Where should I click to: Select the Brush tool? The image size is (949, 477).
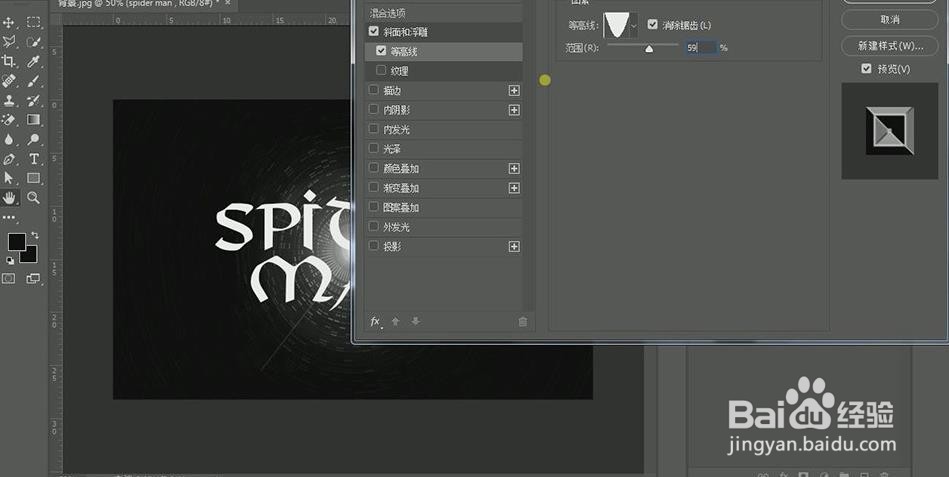(34, 81)
